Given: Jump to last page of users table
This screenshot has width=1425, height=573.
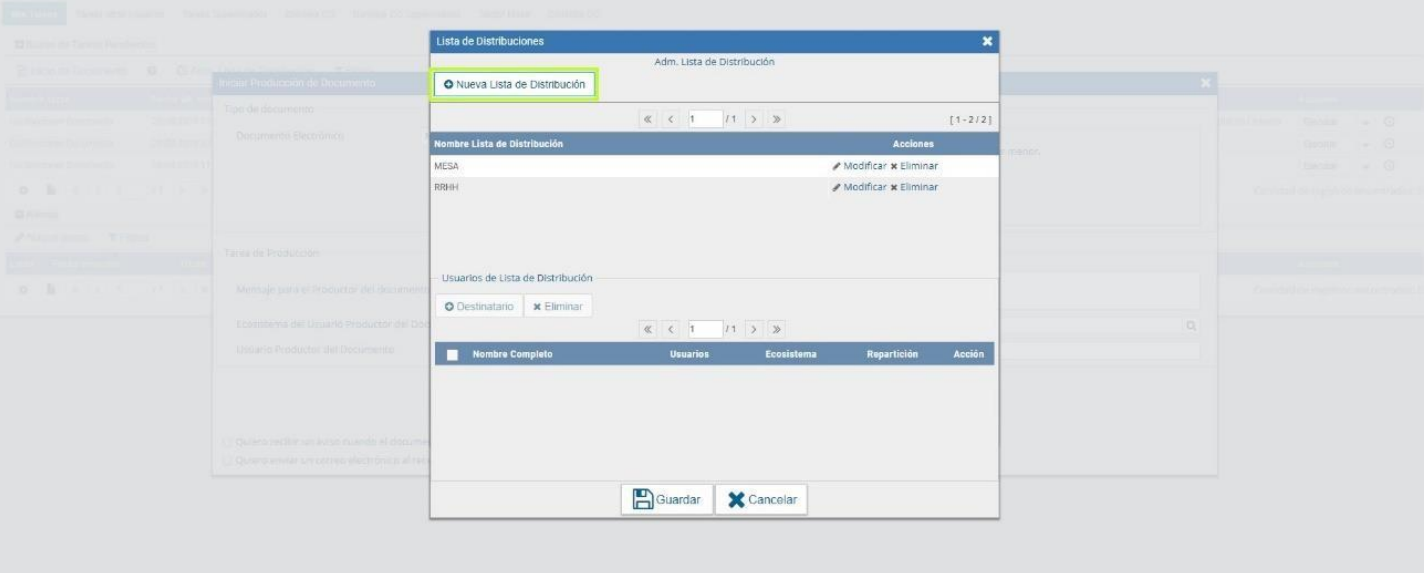Looking at the screenshot, I should click(777, 329).
